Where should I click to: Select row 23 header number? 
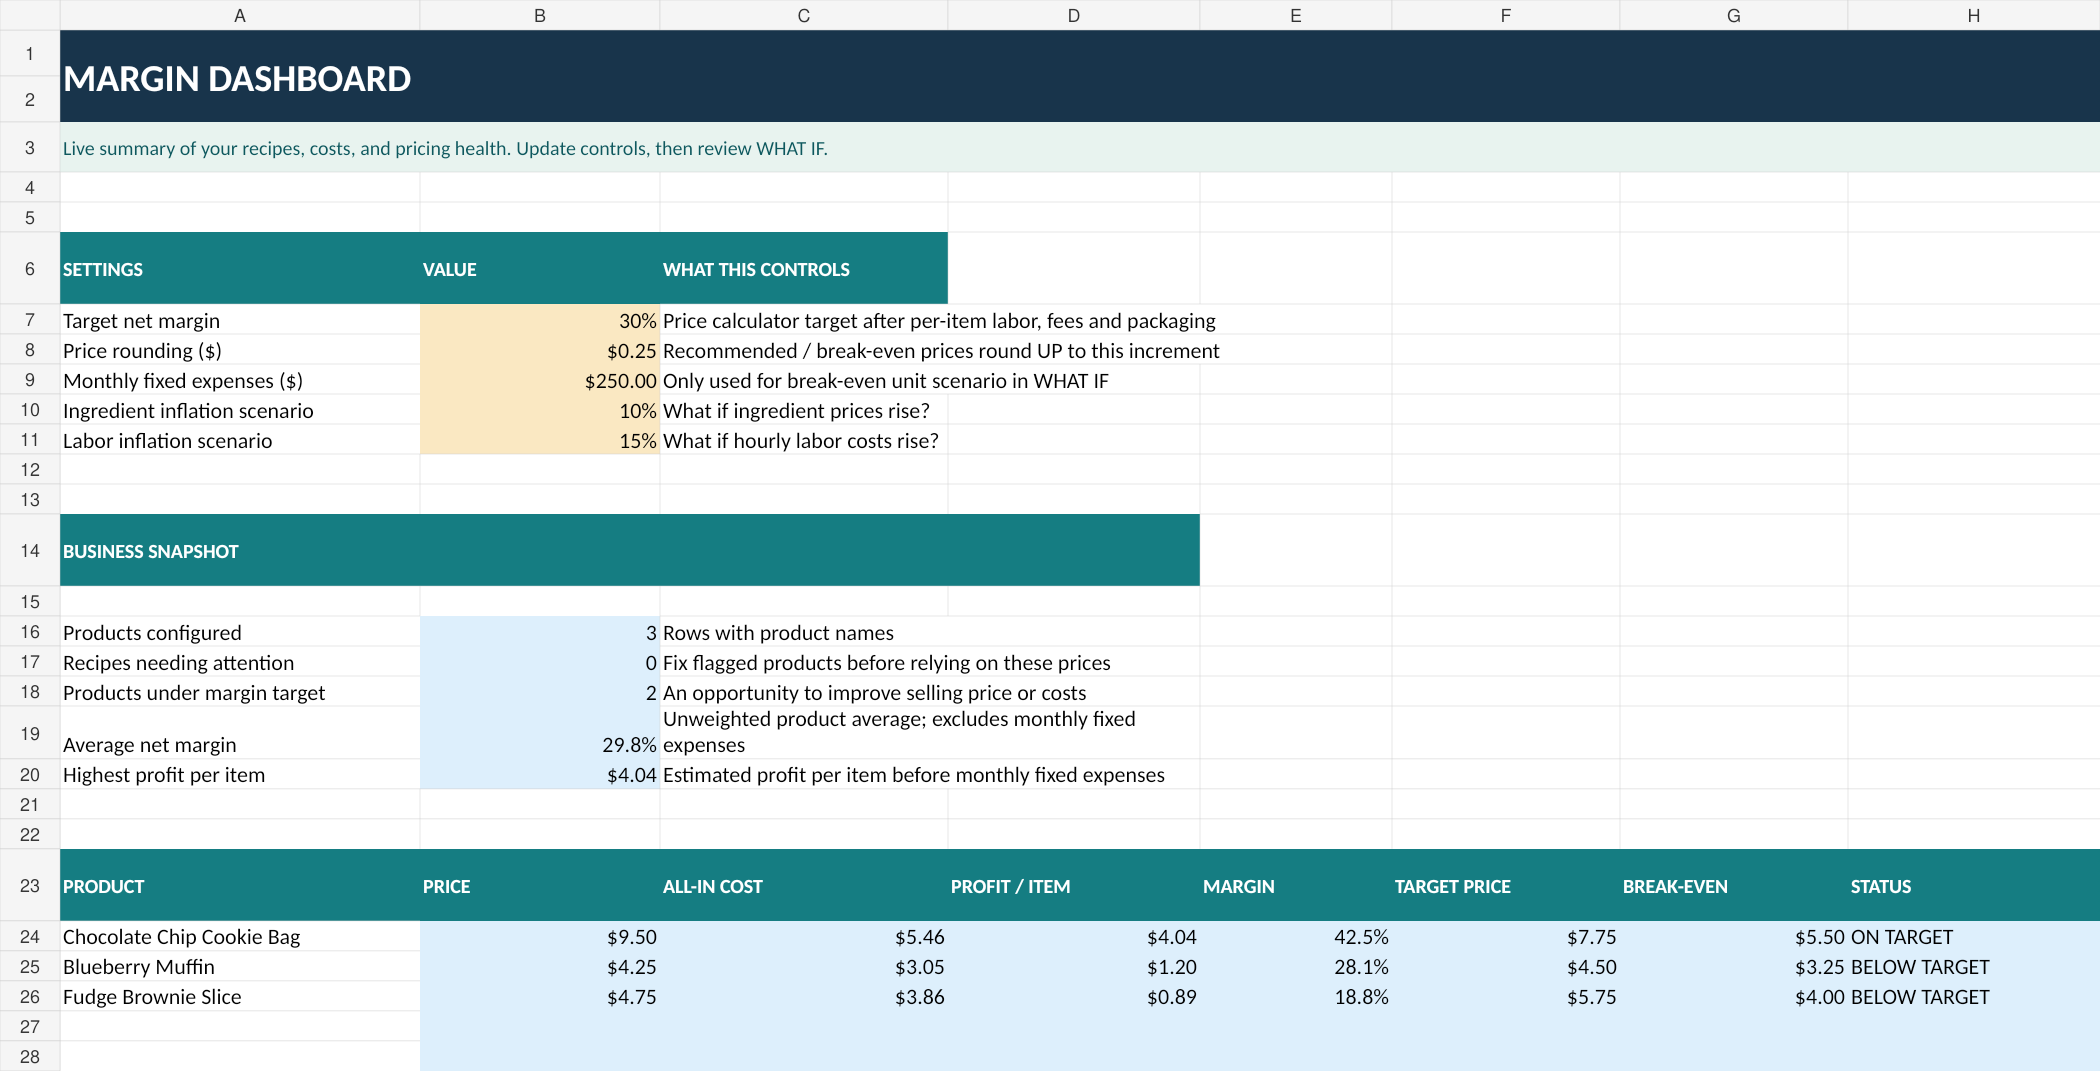click(30, 885)
